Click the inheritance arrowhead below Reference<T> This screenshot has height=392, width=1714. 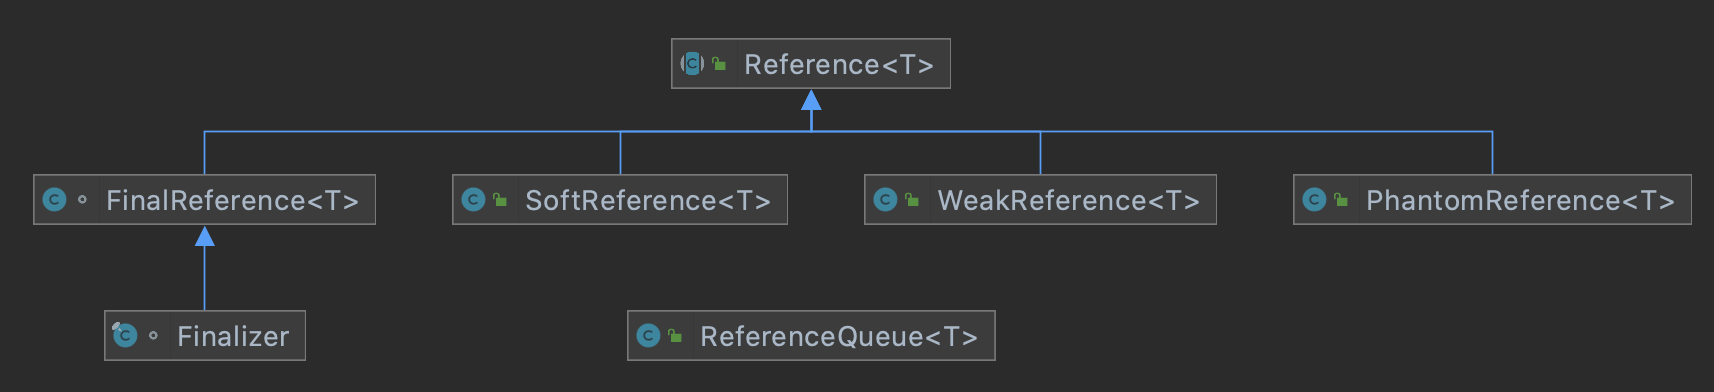(811, 100)
